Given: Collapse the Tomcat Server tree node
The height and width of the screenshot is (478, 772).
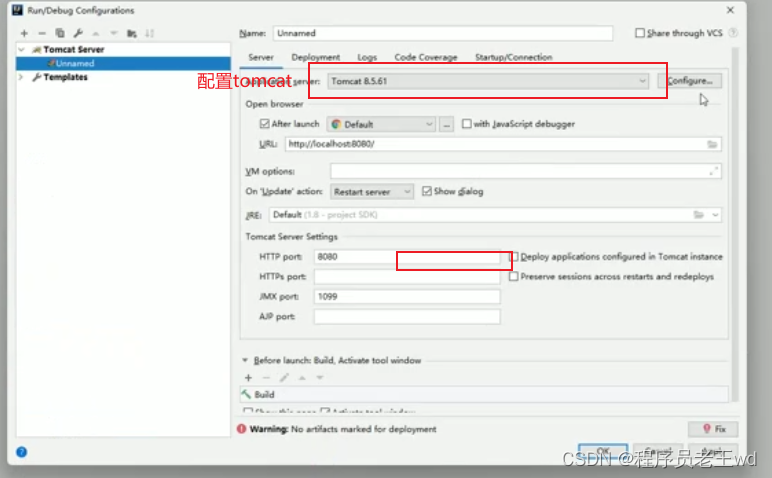Looking at the screenshot, I should [22, 50].
